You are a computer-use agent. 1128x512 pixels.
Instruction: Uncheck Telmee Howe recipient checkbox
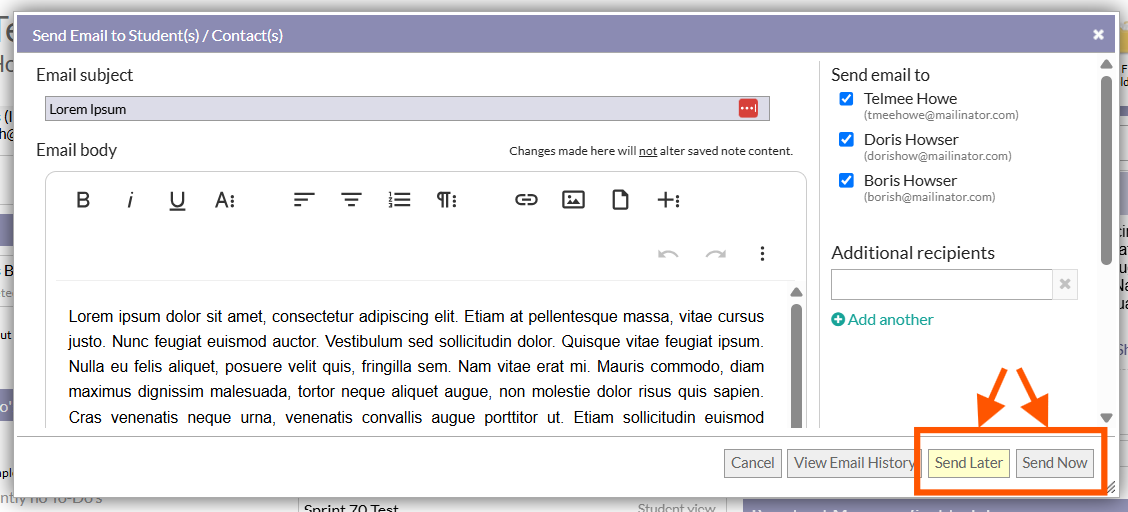point(846,99)
